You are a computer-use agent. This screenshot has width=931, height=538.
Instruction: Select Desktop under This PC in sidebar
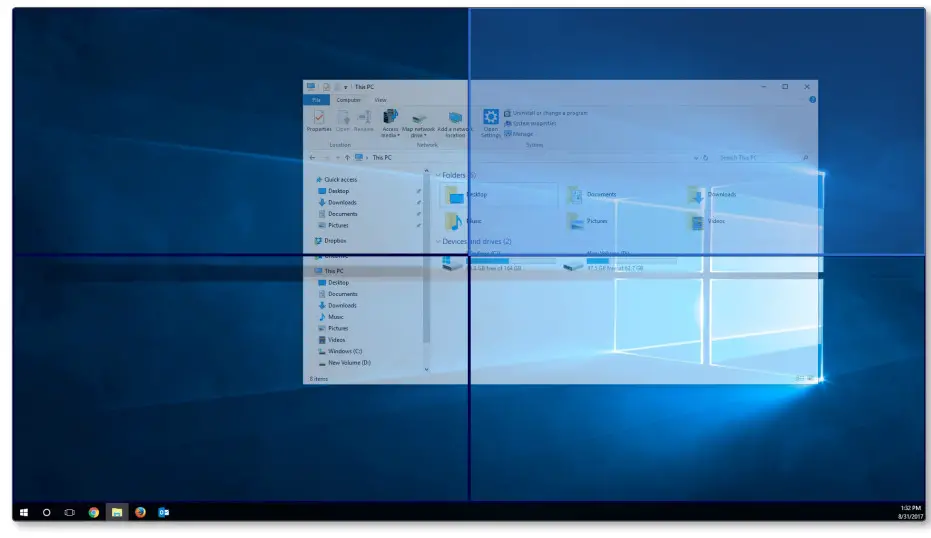pyautogui.click(x=334, y=283)
